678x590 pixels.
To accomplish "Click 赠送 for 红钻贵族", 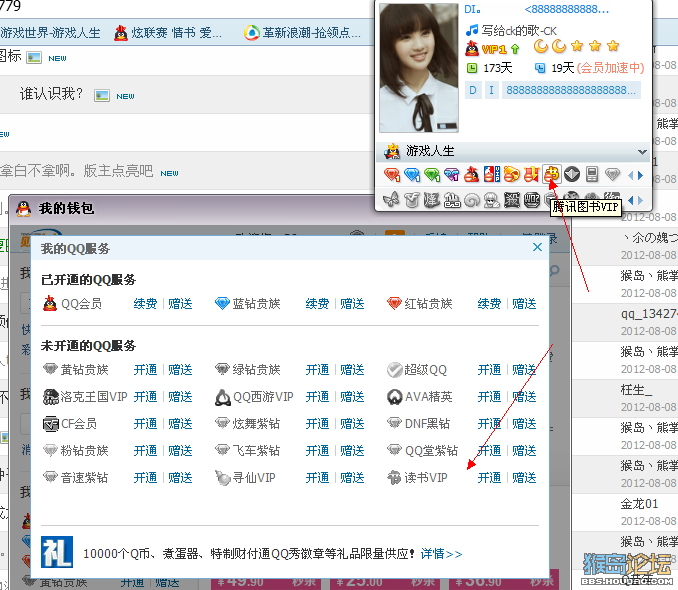I will point(524,304).
